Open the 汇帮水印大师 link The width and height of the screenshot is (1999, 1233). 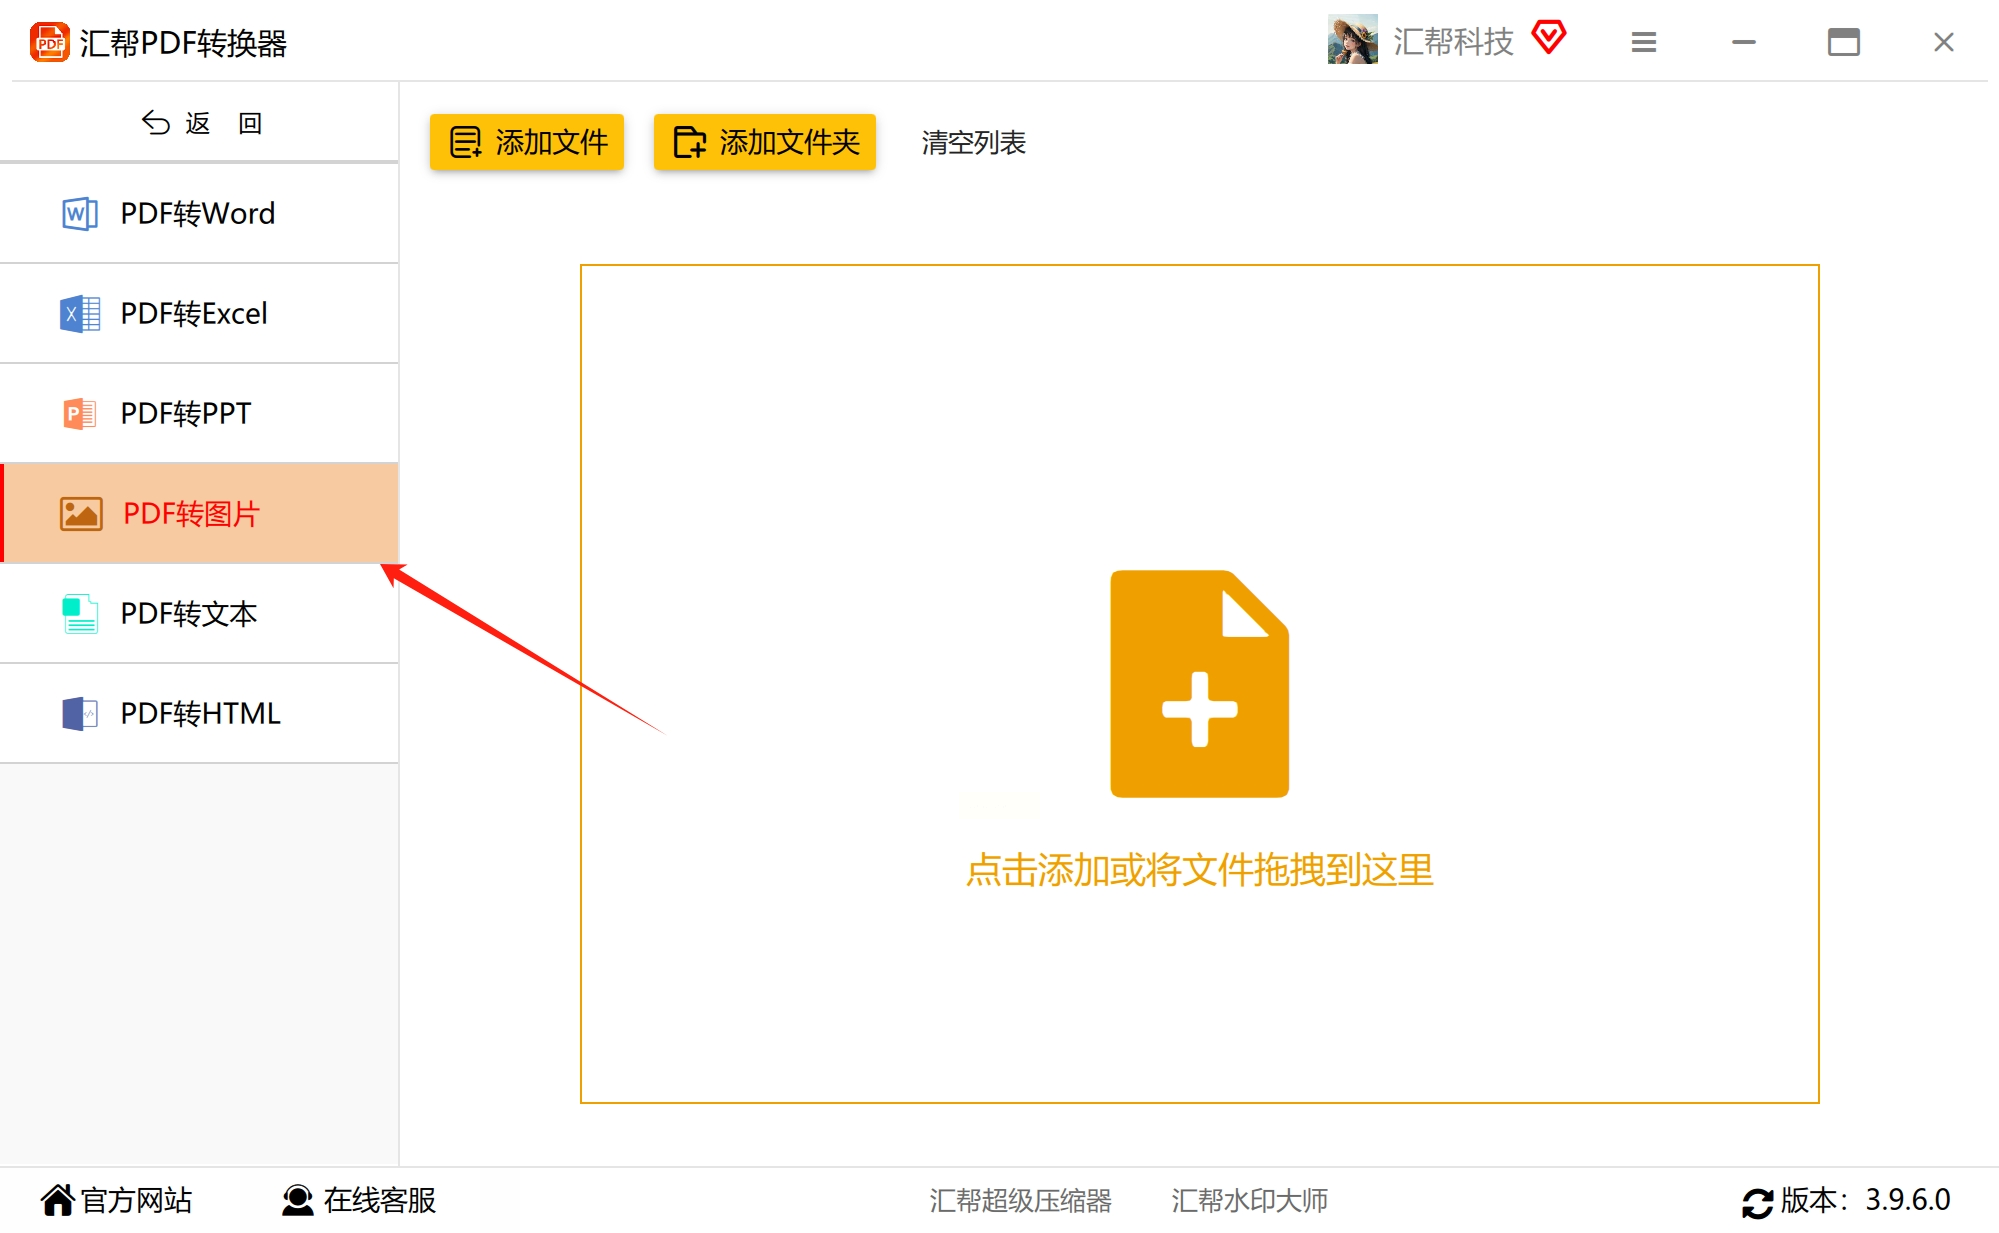(1249, 1200)
